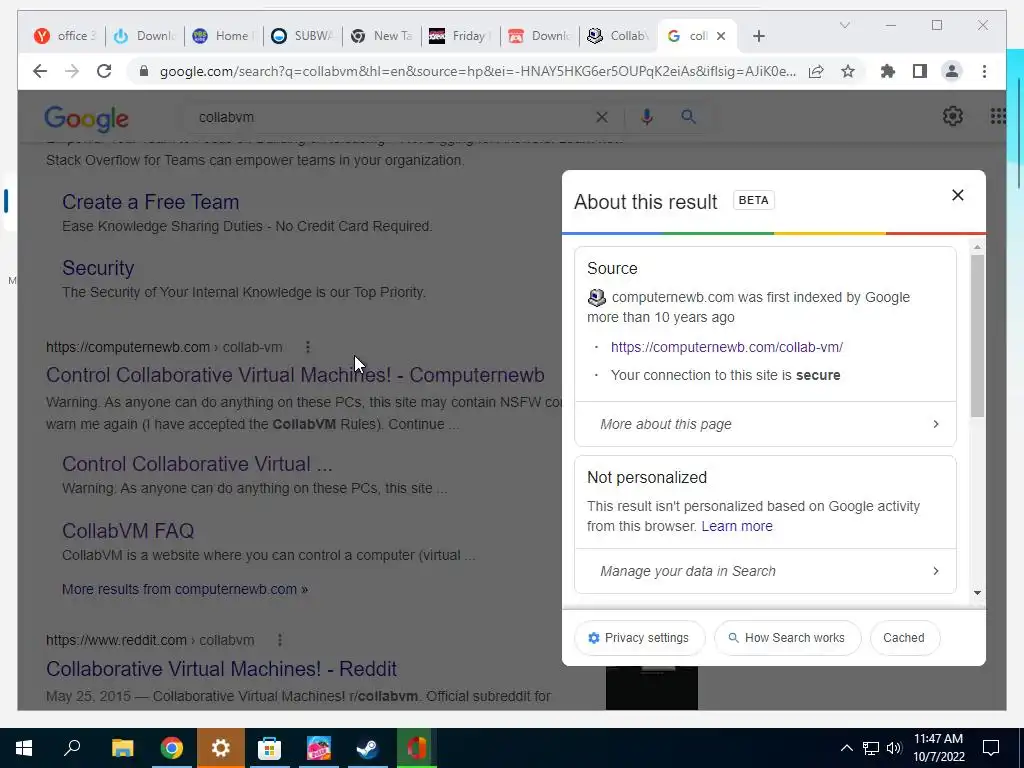This screenshot has width=1024, height=768.
Task: Open the Security sitelink
Action: 98,268
